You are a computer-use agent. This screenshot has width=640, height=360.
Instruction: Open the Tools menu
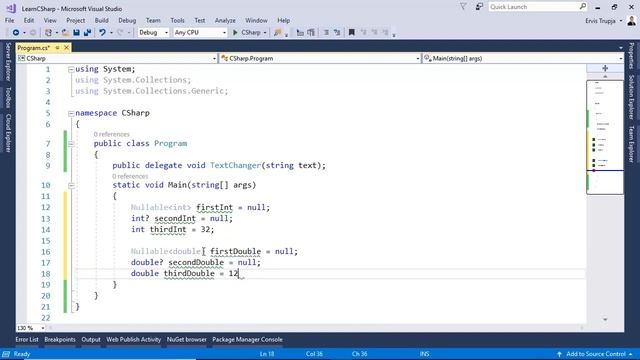tap(177, 20)
